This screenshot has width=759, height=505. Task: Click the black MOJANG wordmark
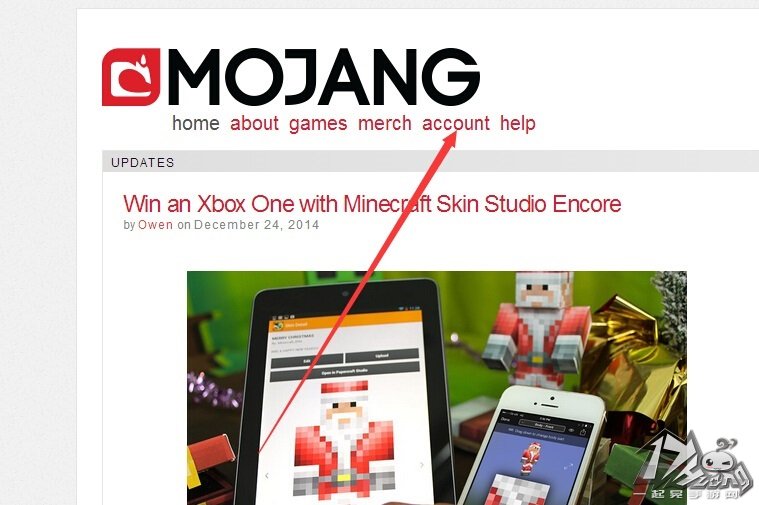tap(323, 77)
